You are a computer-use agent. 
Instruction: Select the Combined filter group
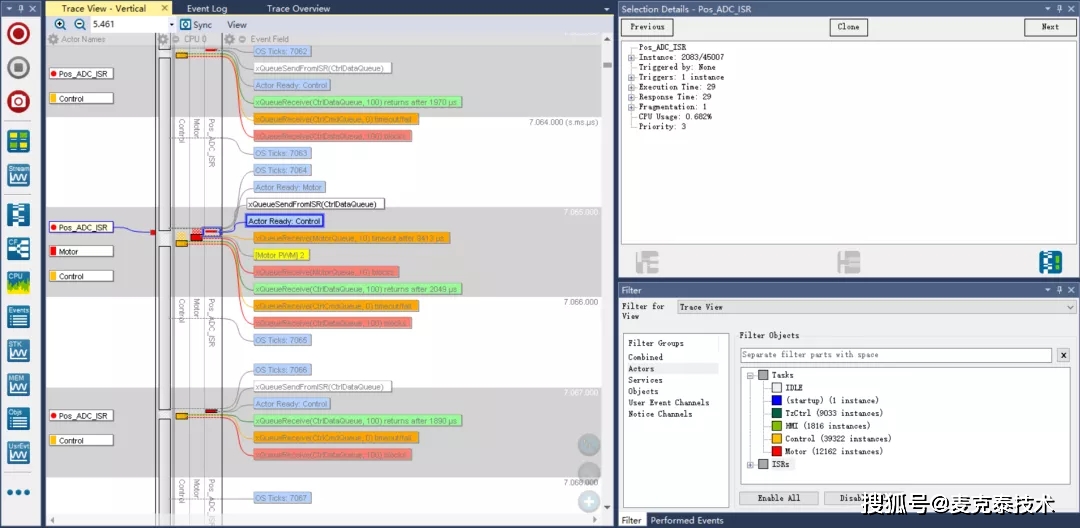645,357
